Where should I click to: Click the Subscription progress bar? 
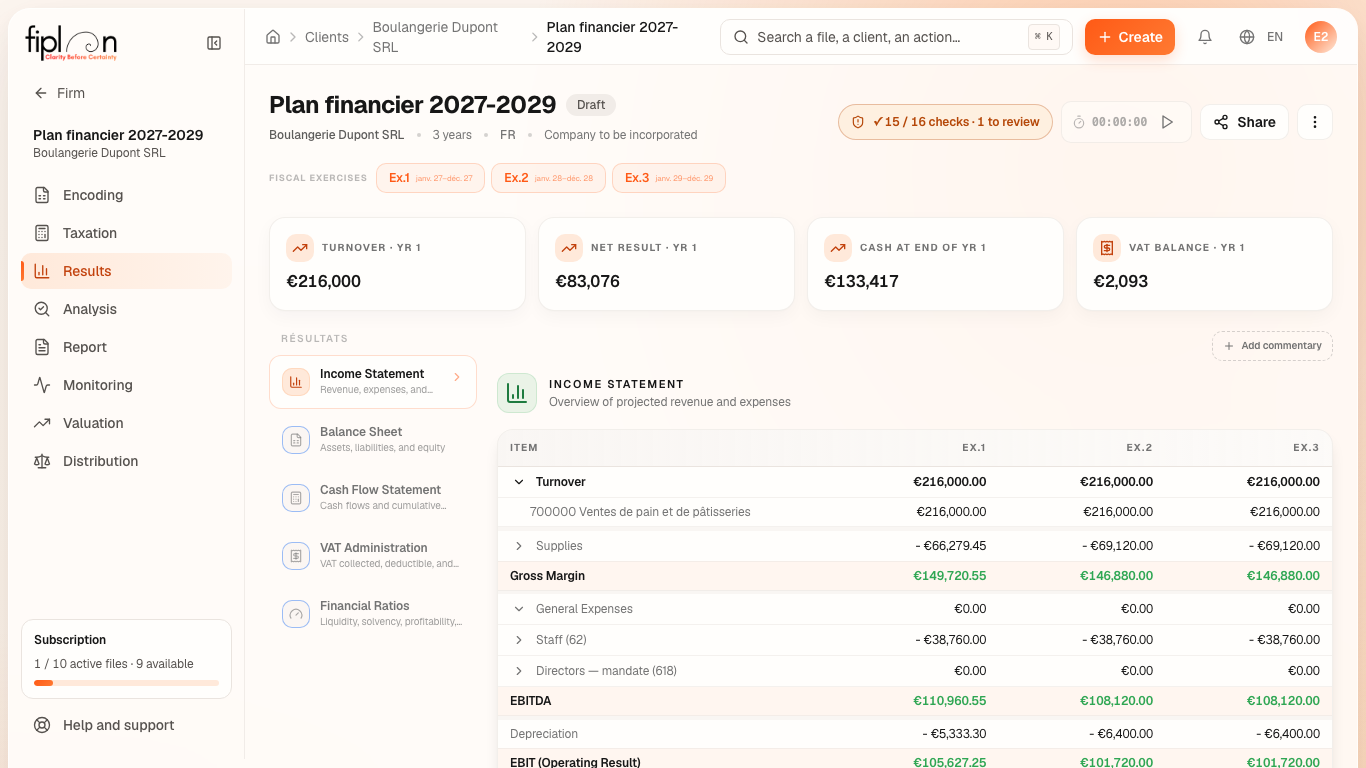coord(126,683)
